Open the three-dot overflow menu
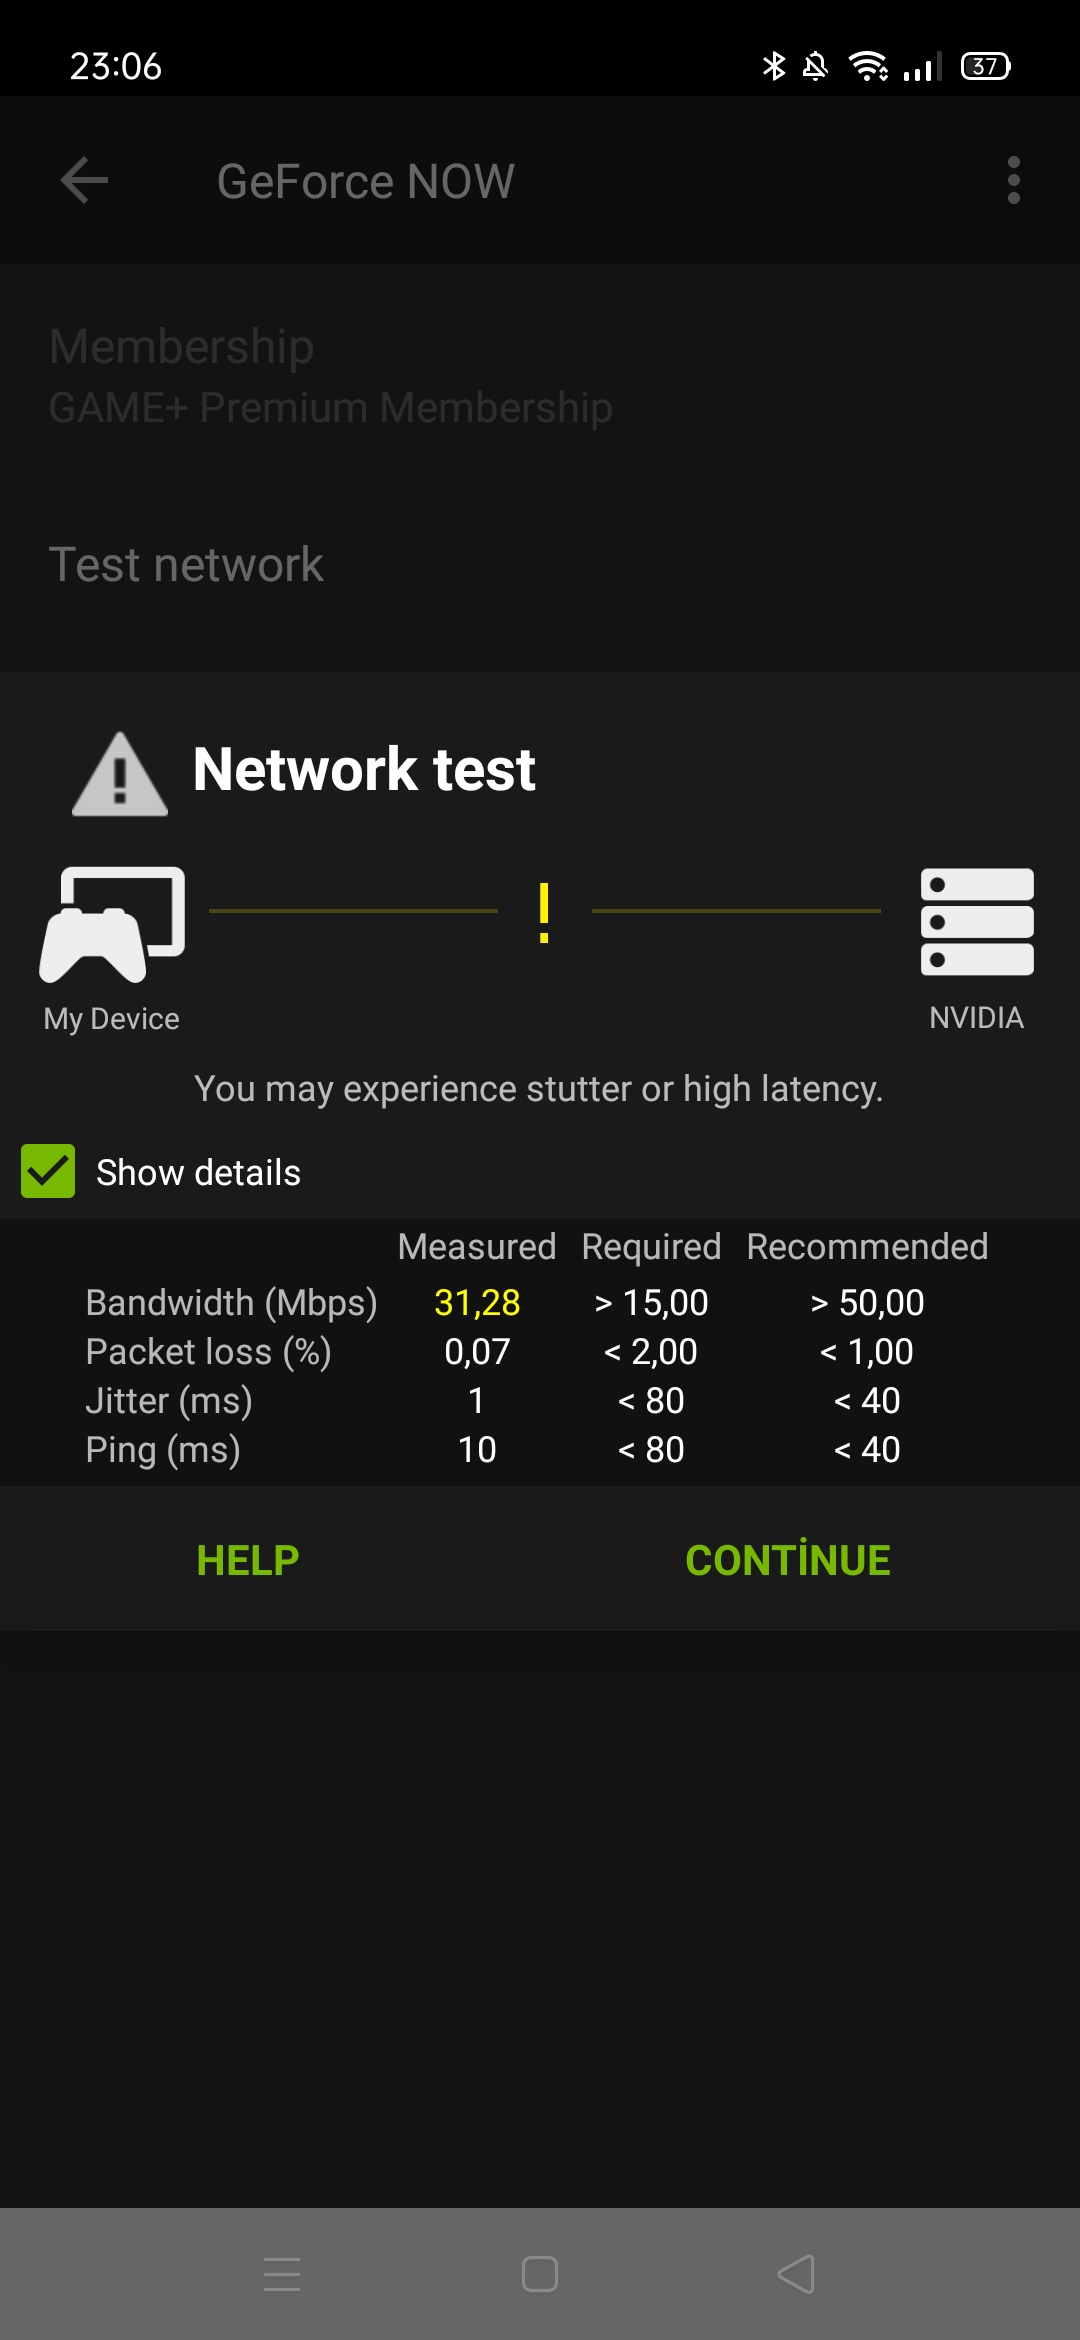1080x2340 pixels. (1014, 181)
